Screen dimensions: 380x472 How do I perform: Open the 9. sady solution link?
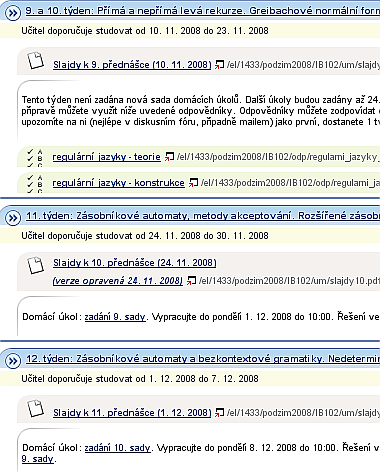click(37, 459)
